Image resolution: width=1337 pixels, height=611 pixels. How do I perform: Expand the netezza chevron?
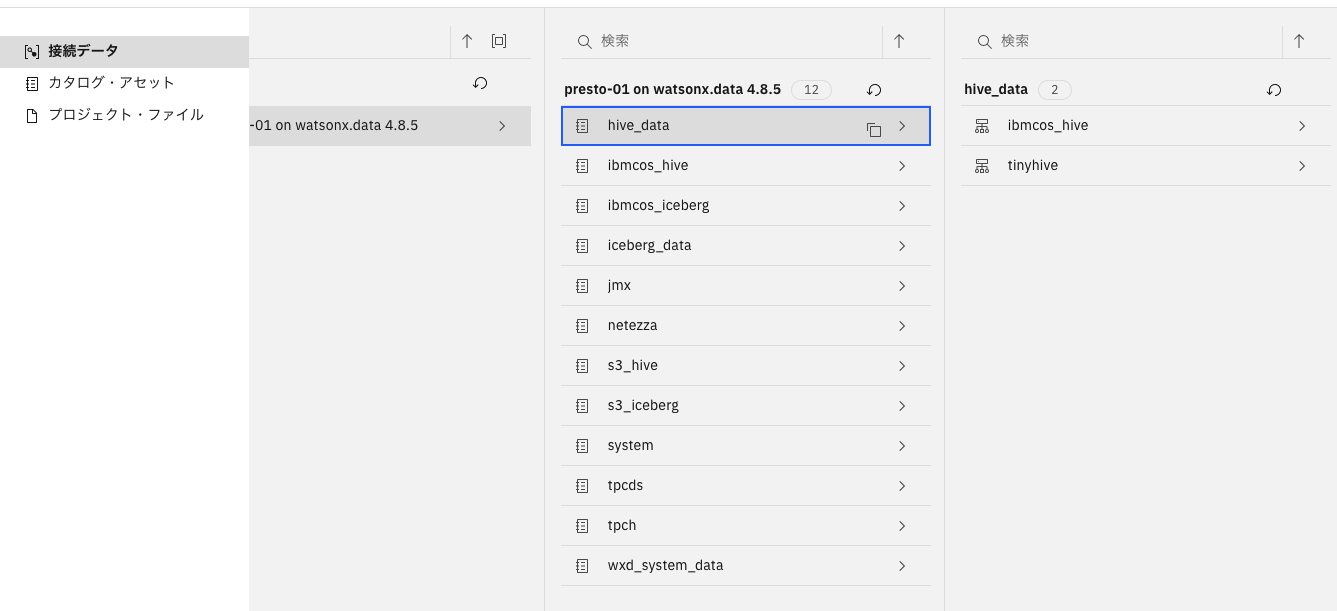pos(902,326)
